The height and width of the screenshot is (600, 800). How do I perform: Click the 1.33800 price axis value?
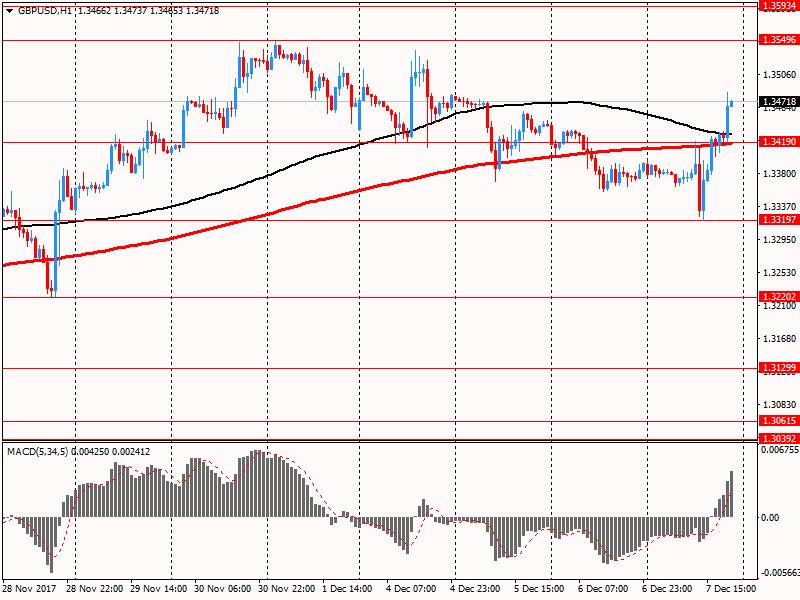tap(780, 174)
